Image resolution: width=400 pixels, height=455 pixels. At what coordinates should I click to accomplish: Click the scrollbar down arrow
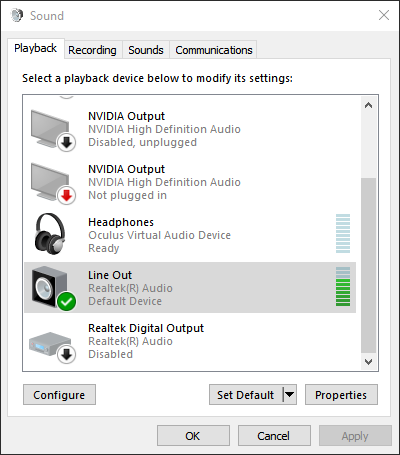pyautogui.click(x=368, y=362)
